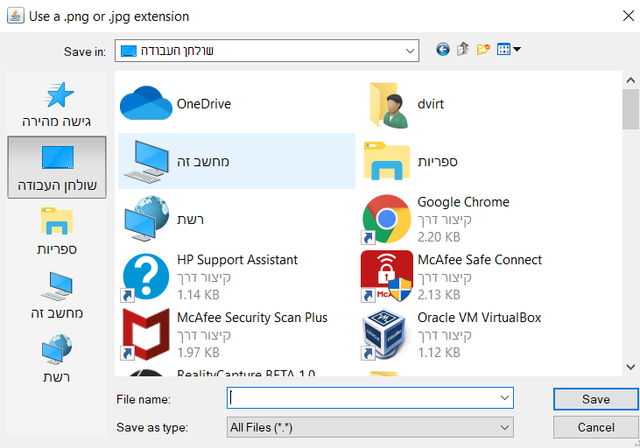Click the dvirt folder name
The width and height of the screenshot is (640, 448).
click(431, 104)
